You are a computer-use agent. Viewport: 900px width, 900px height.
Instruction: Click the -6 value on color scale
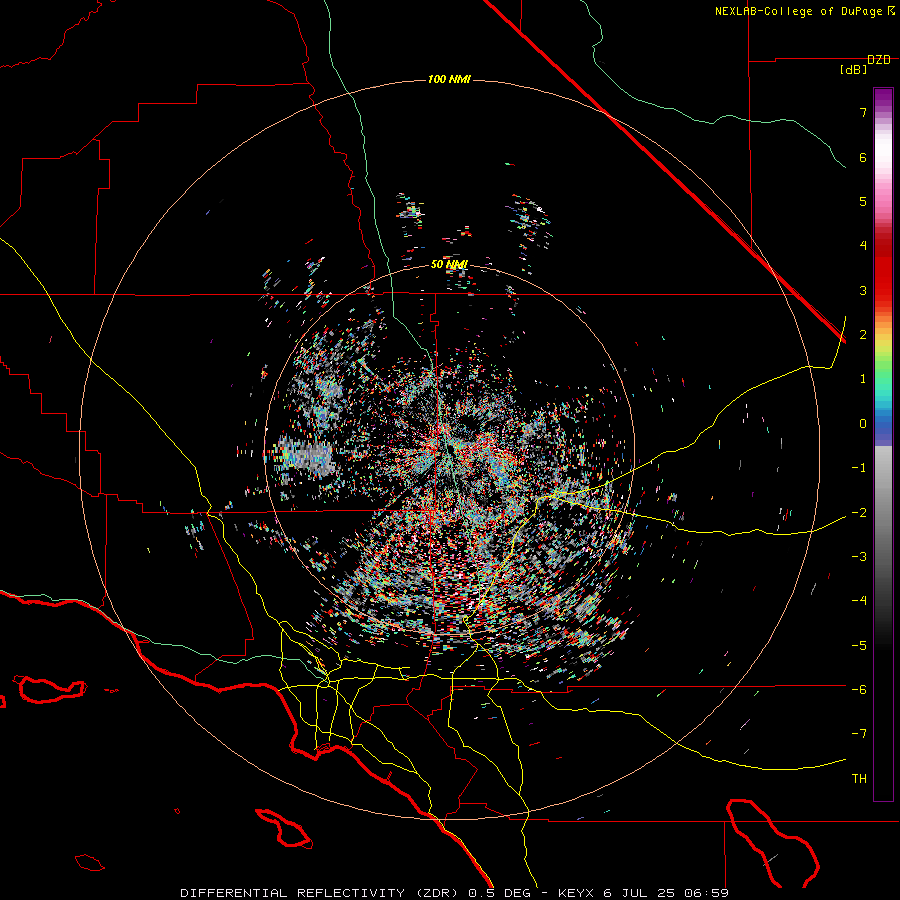pyautogui.click(x=859, y=690)
